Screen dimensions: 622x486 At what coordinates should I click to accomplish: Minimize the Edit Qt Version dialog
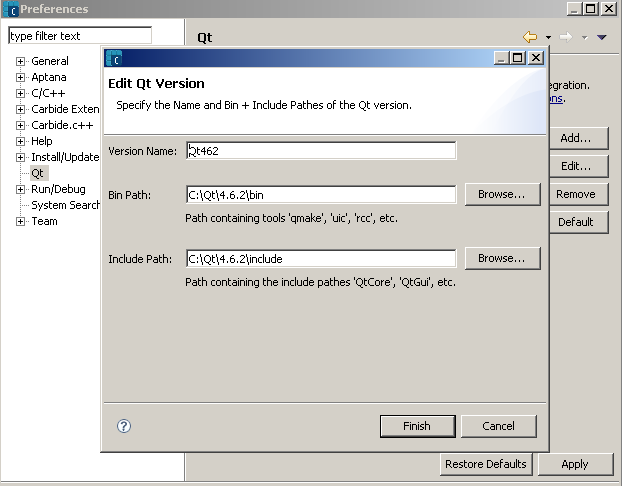coord(501,58)
